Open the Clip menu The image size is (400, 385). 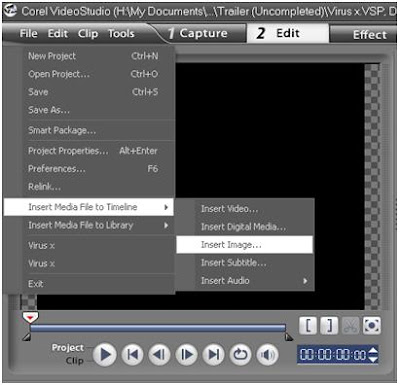pyautogui.click(x=88, y=34)
